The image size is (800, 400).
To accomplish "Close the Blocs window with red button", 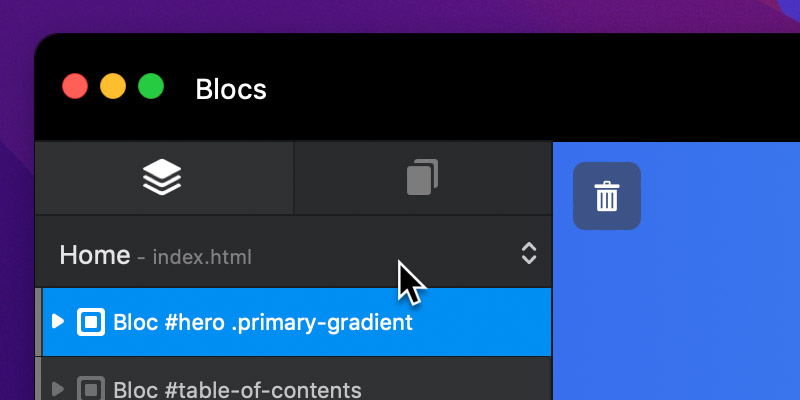I will click(x=75, y=86).
